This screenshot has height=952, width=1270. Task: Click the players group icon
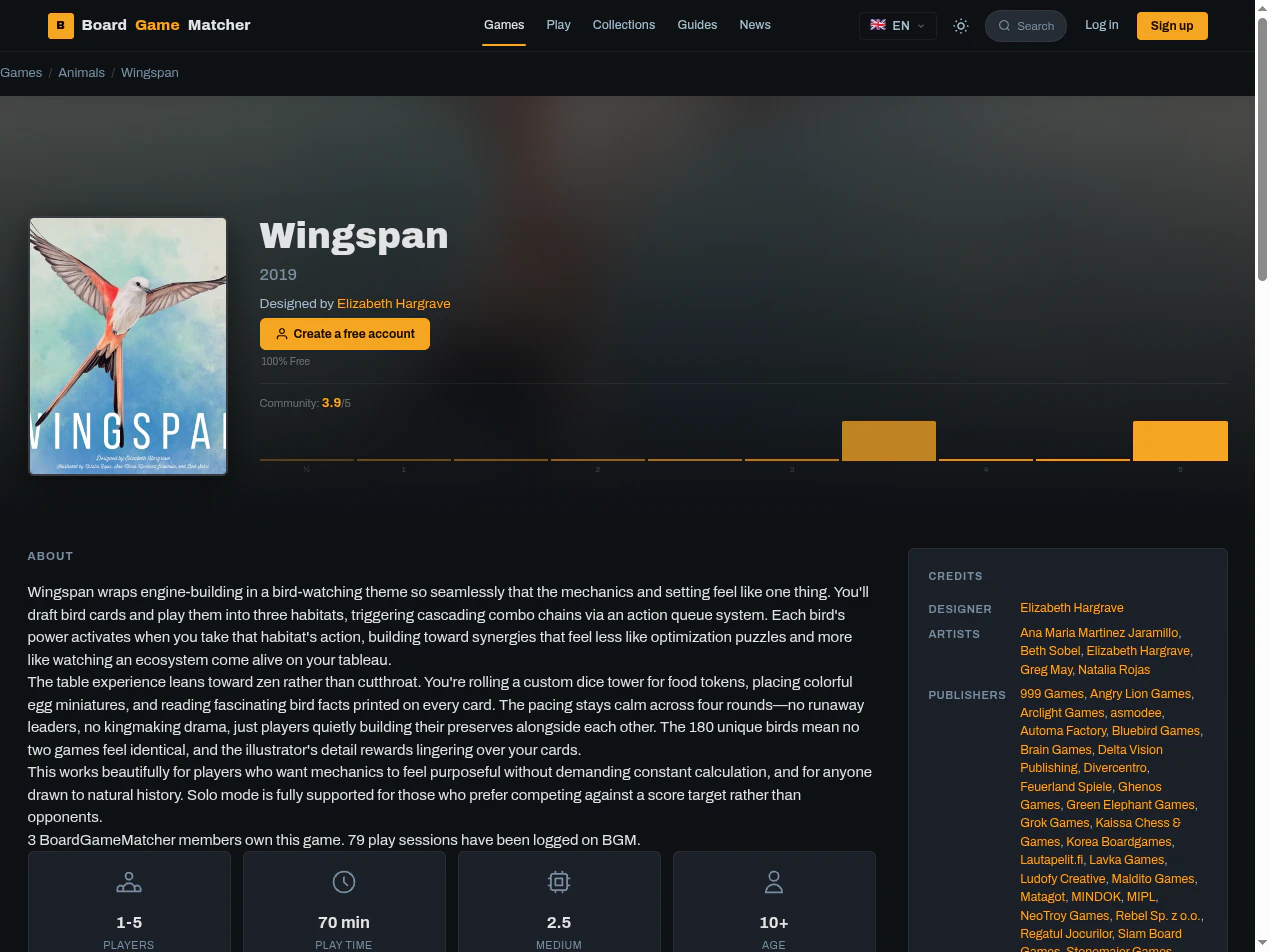[x=129, y=882]
